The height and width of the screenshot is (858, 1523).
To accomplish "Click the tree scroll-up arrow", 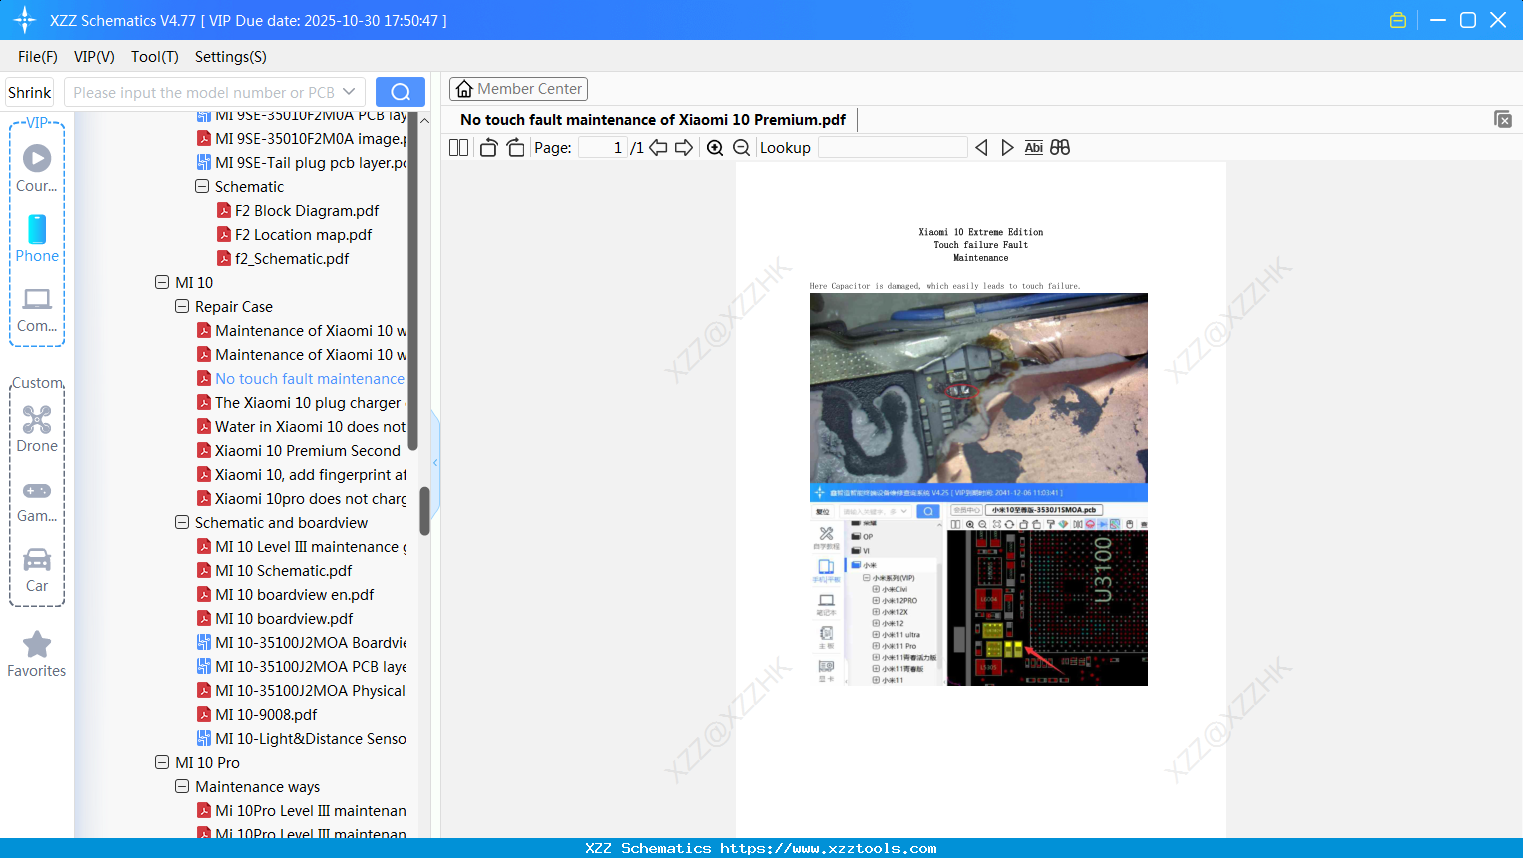I will click(424, 121).
